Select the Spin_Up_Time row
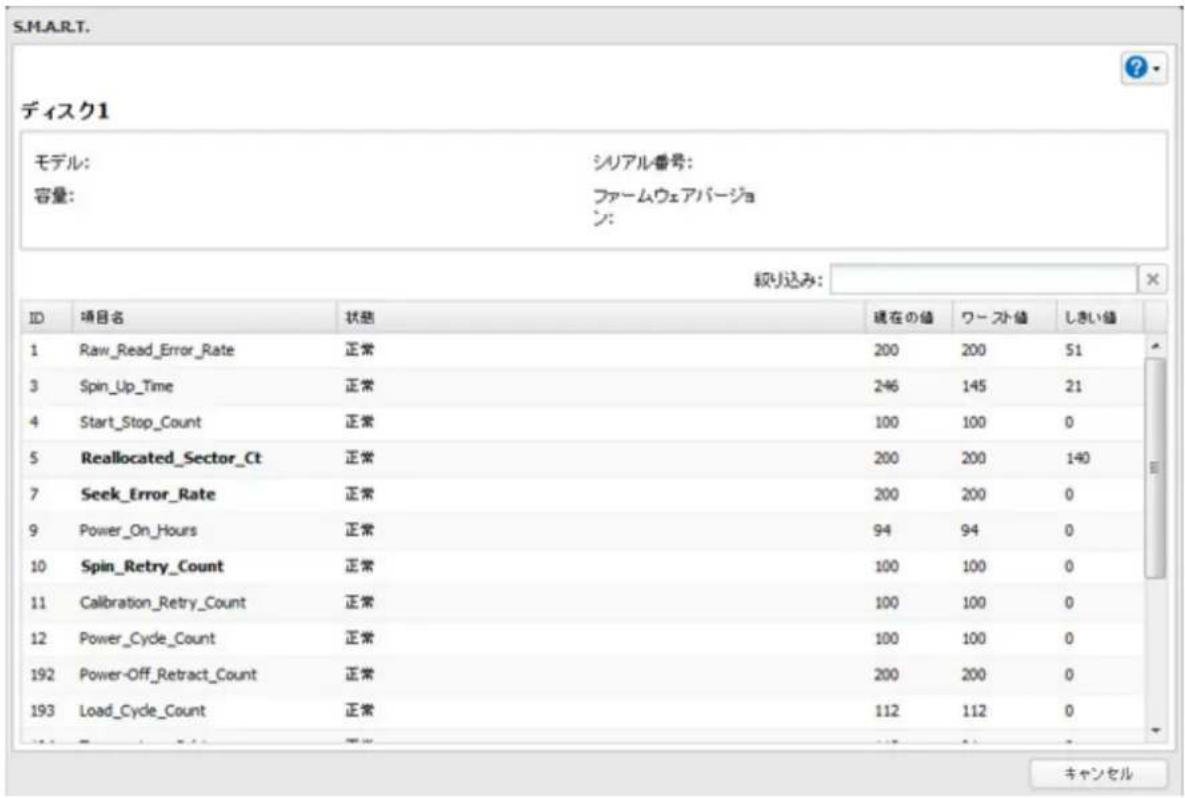The image size is (1185, 798). [583, 386]
